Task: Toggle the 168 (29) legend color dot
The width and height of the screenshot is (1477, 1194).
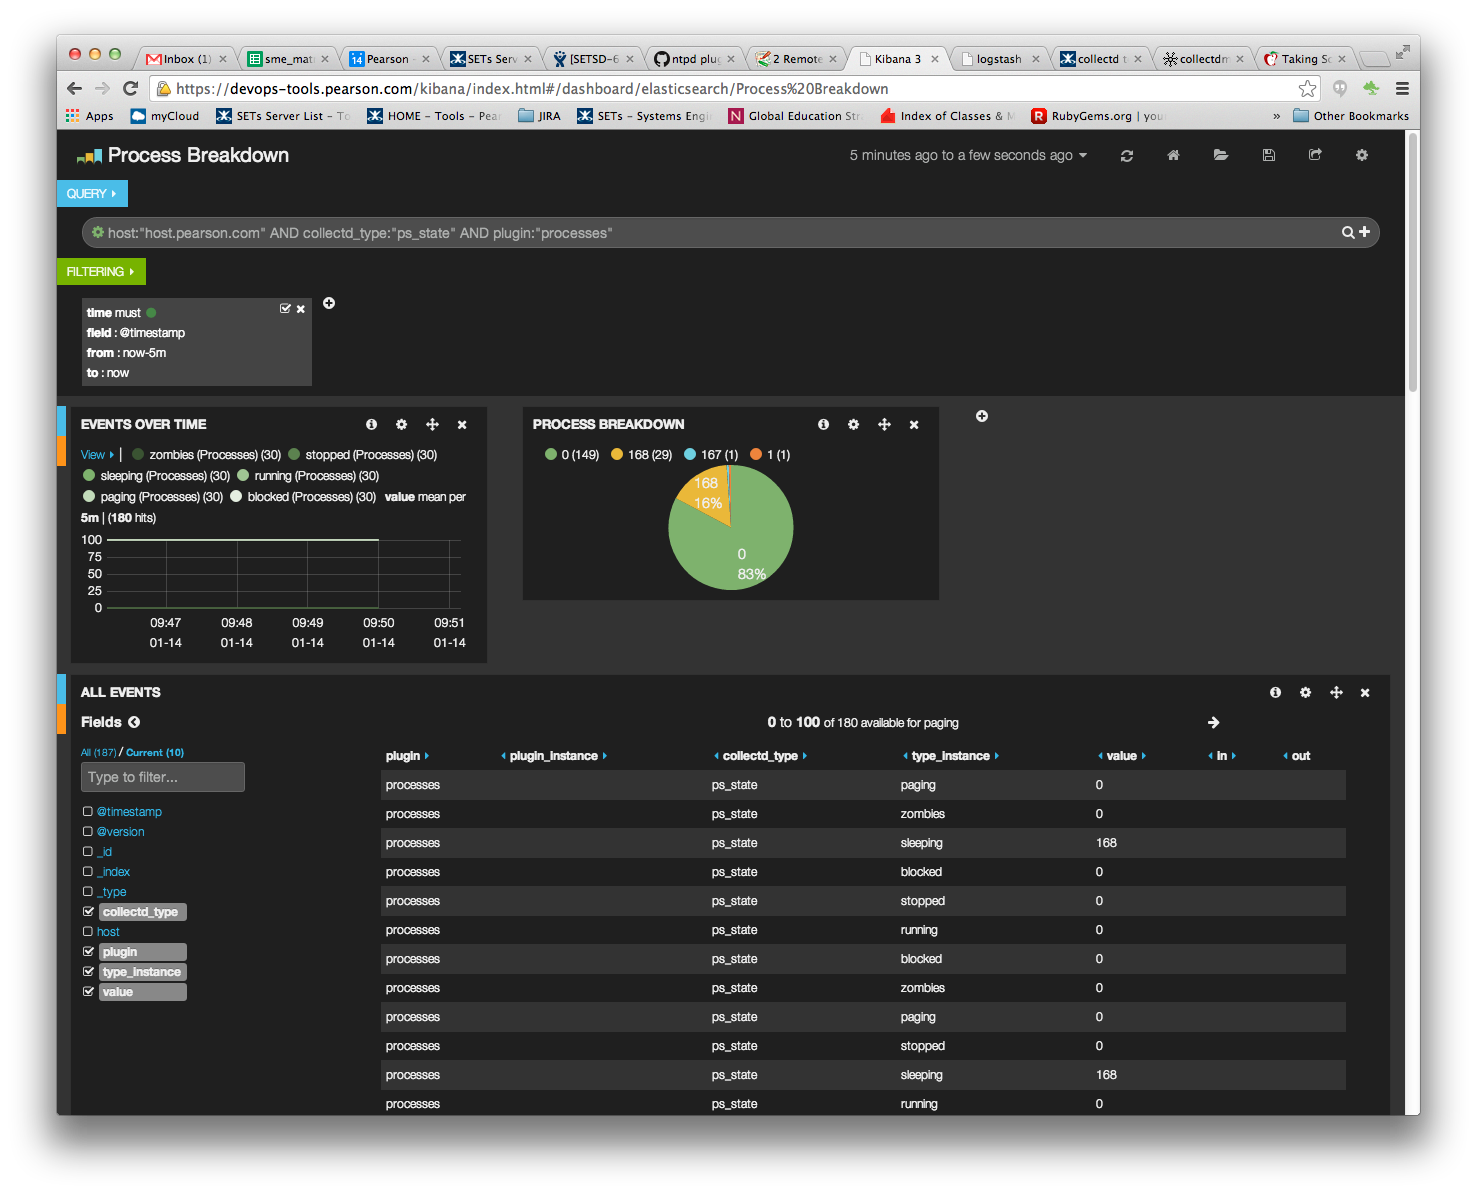Action: tap(617, 454)
